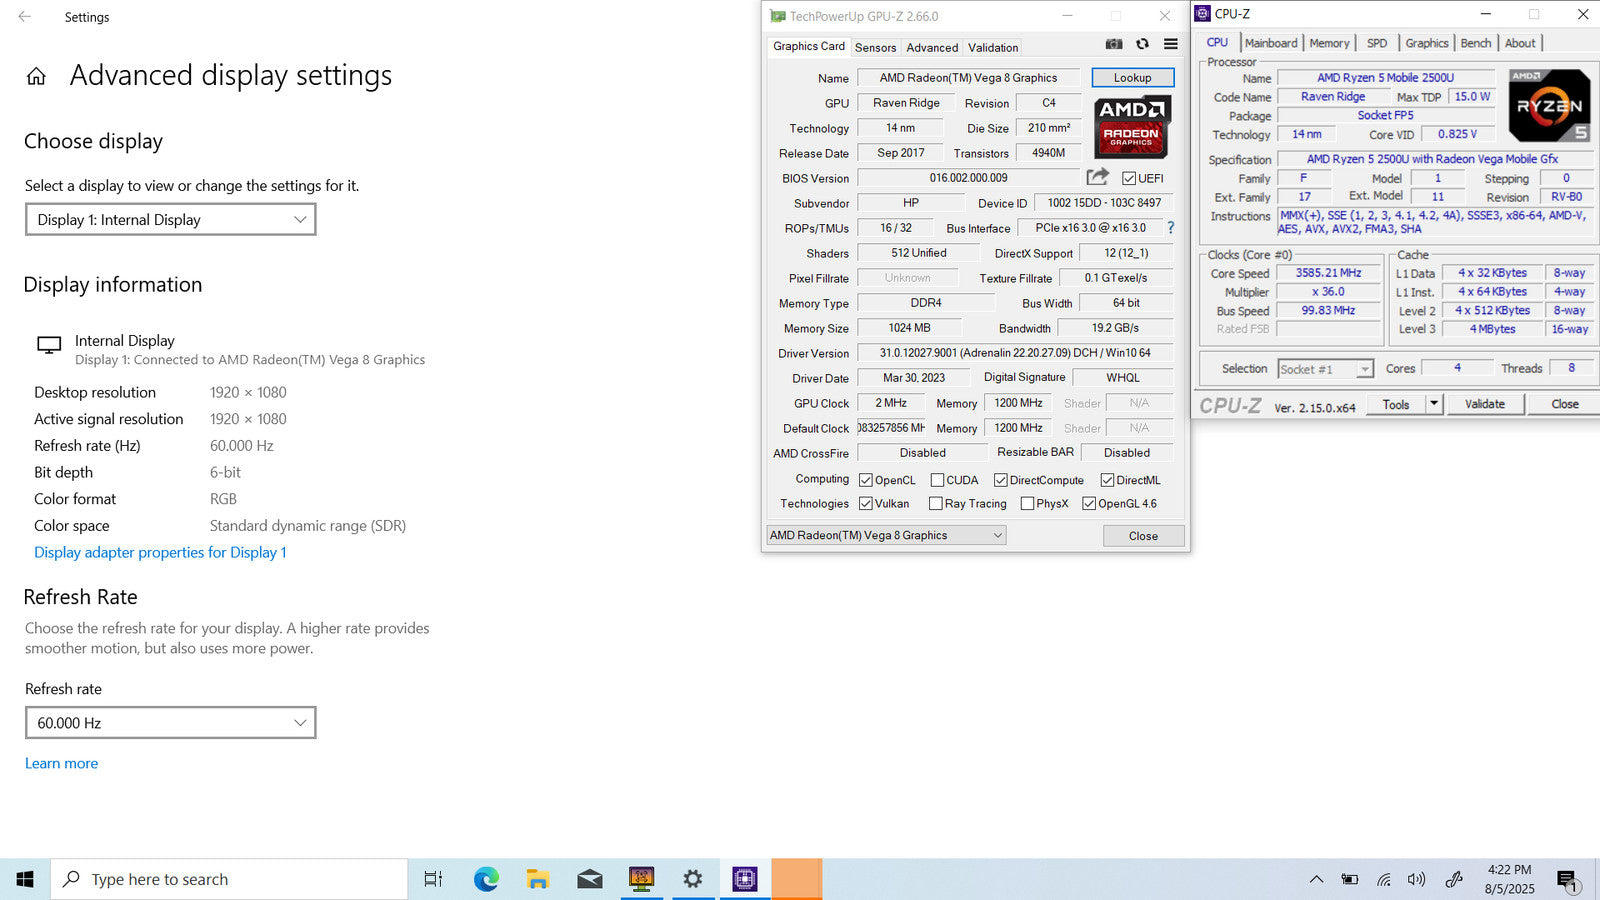Viewport: 1600px width, 900px height.
Task: Toggle the CUDA checkbox
Action: point(937,480)
